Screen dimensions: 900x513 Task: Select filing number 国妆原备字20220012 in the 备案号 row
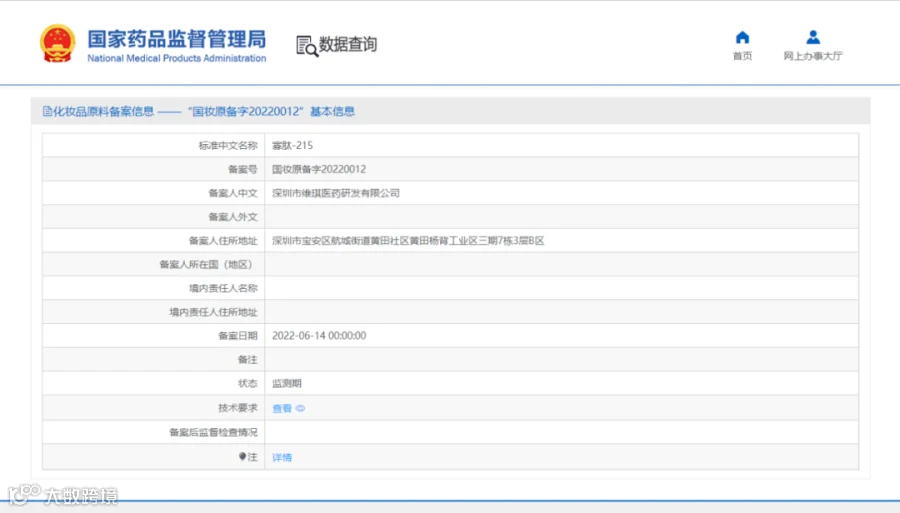point(319,169)
